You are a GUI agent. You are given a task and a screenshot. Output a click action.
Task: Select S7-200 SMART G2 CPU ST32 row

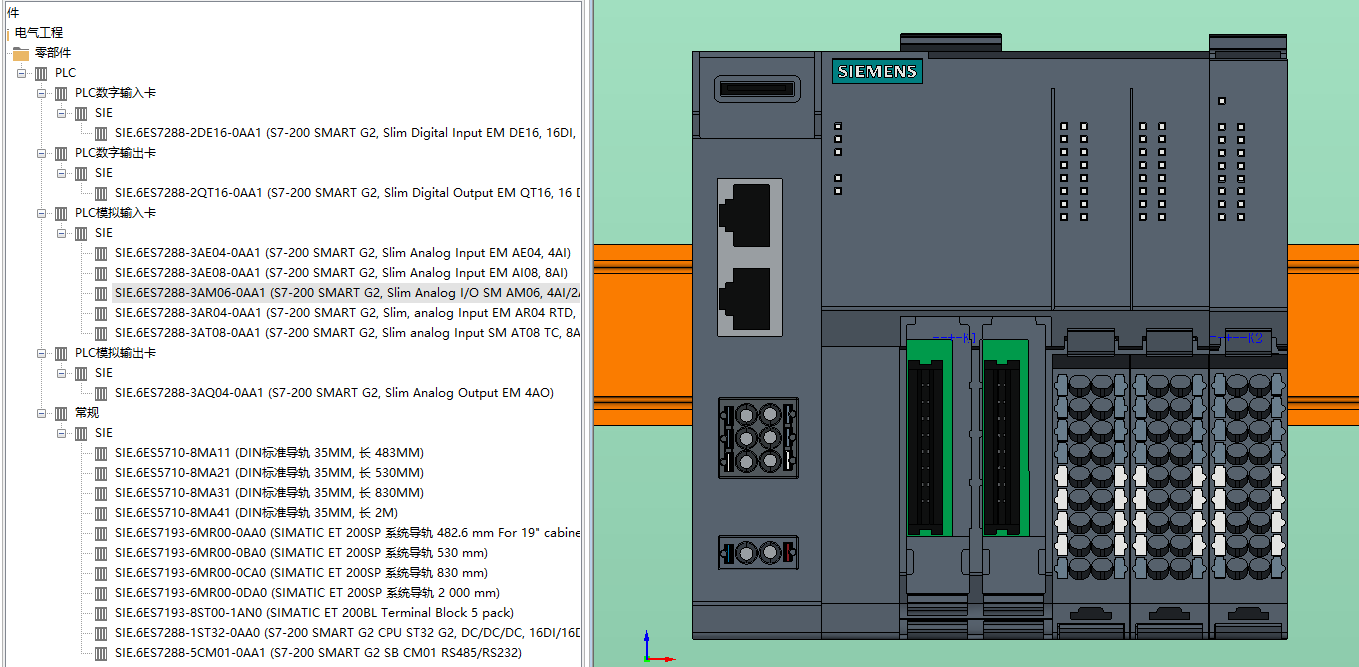(x=346, y=633)
